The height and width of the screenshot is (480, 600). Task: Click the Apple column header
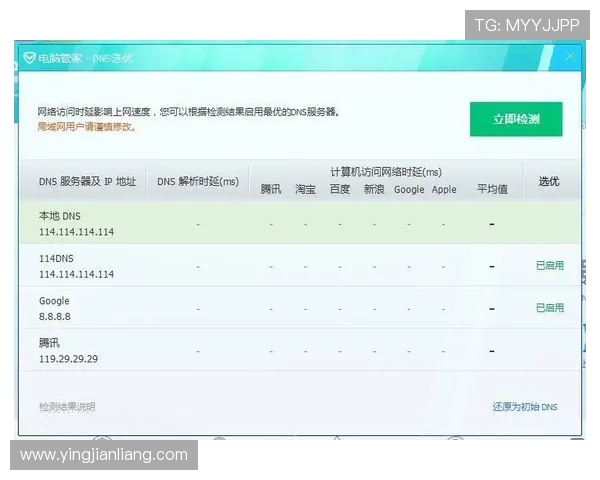444,190
